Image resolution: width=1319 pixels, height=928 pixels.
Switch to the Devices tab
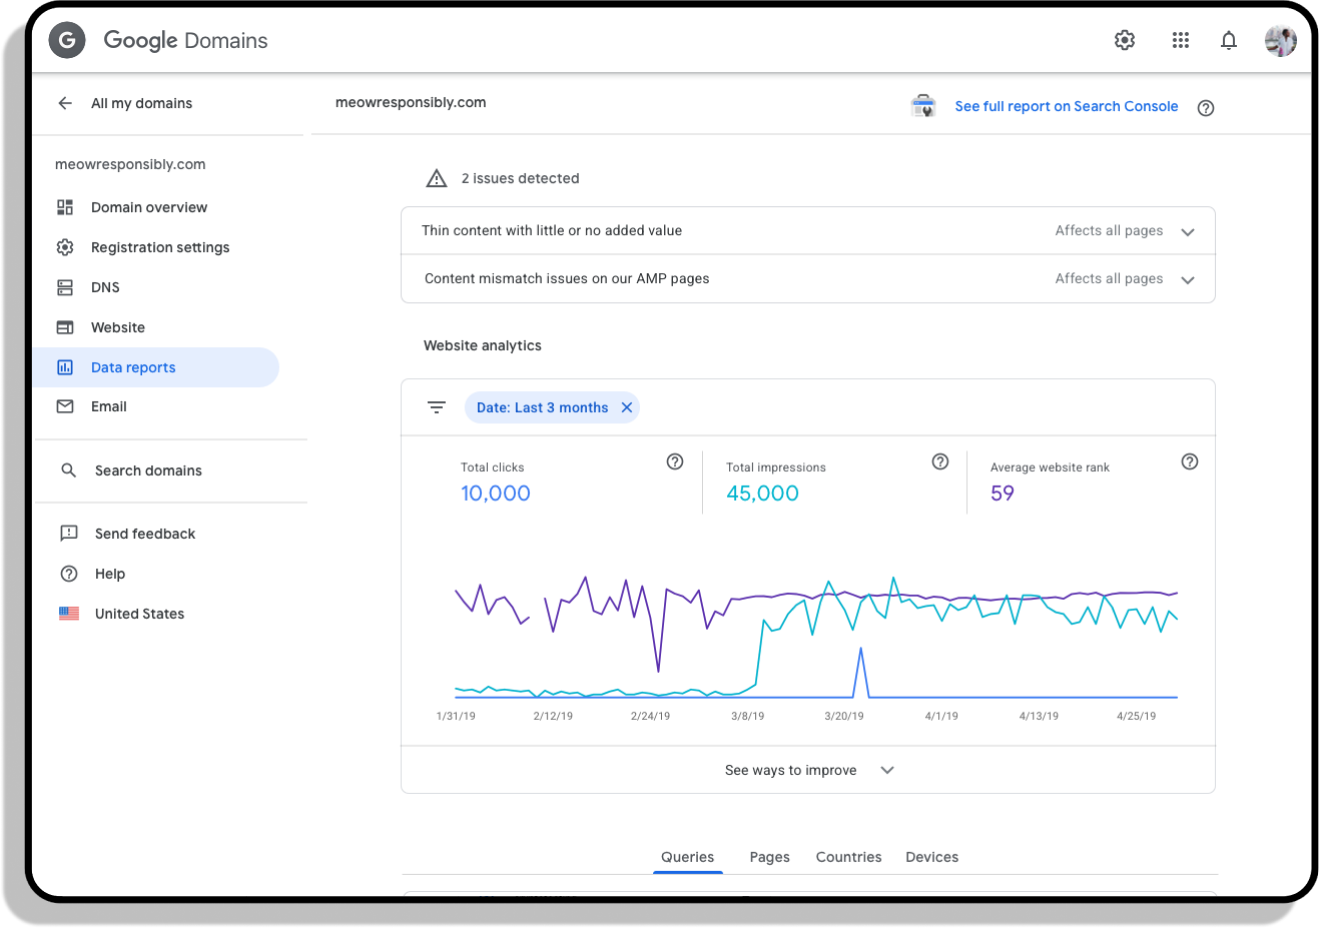coord(932,857)
